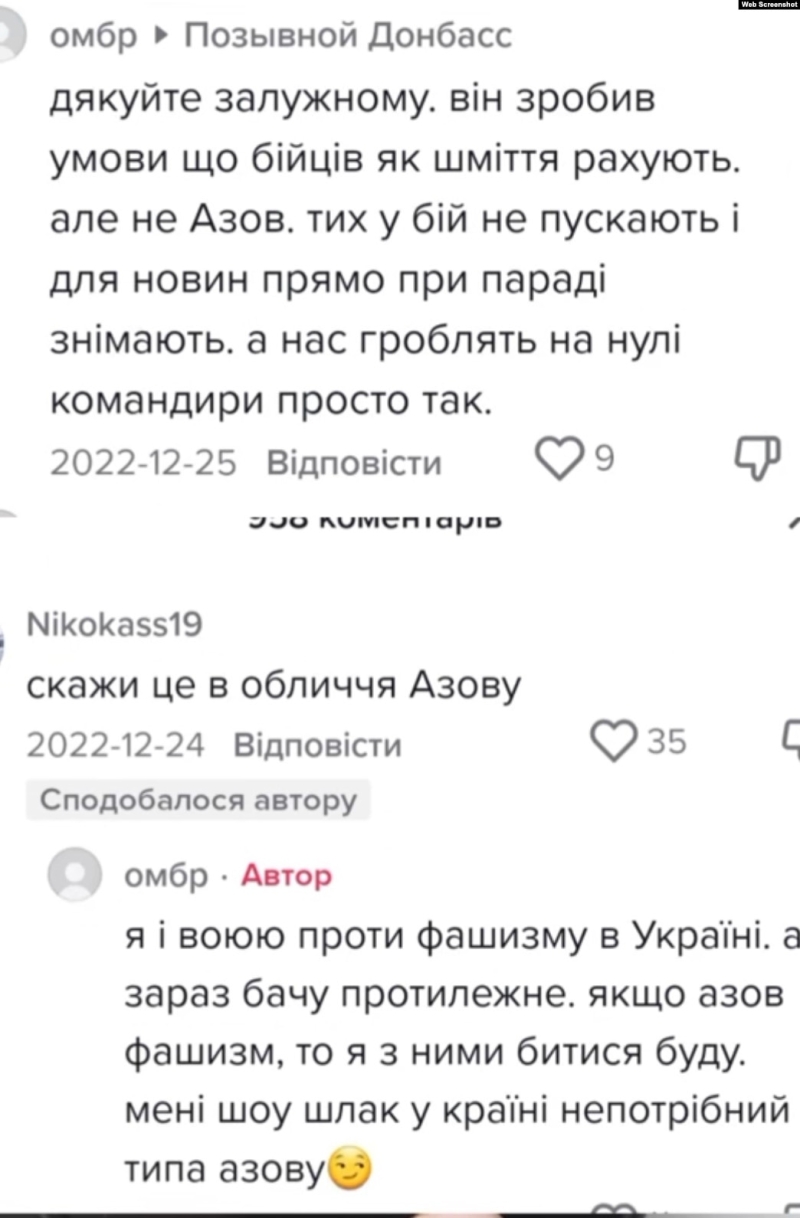Select the text скажи це в обличчя Азову

point(273,685)
